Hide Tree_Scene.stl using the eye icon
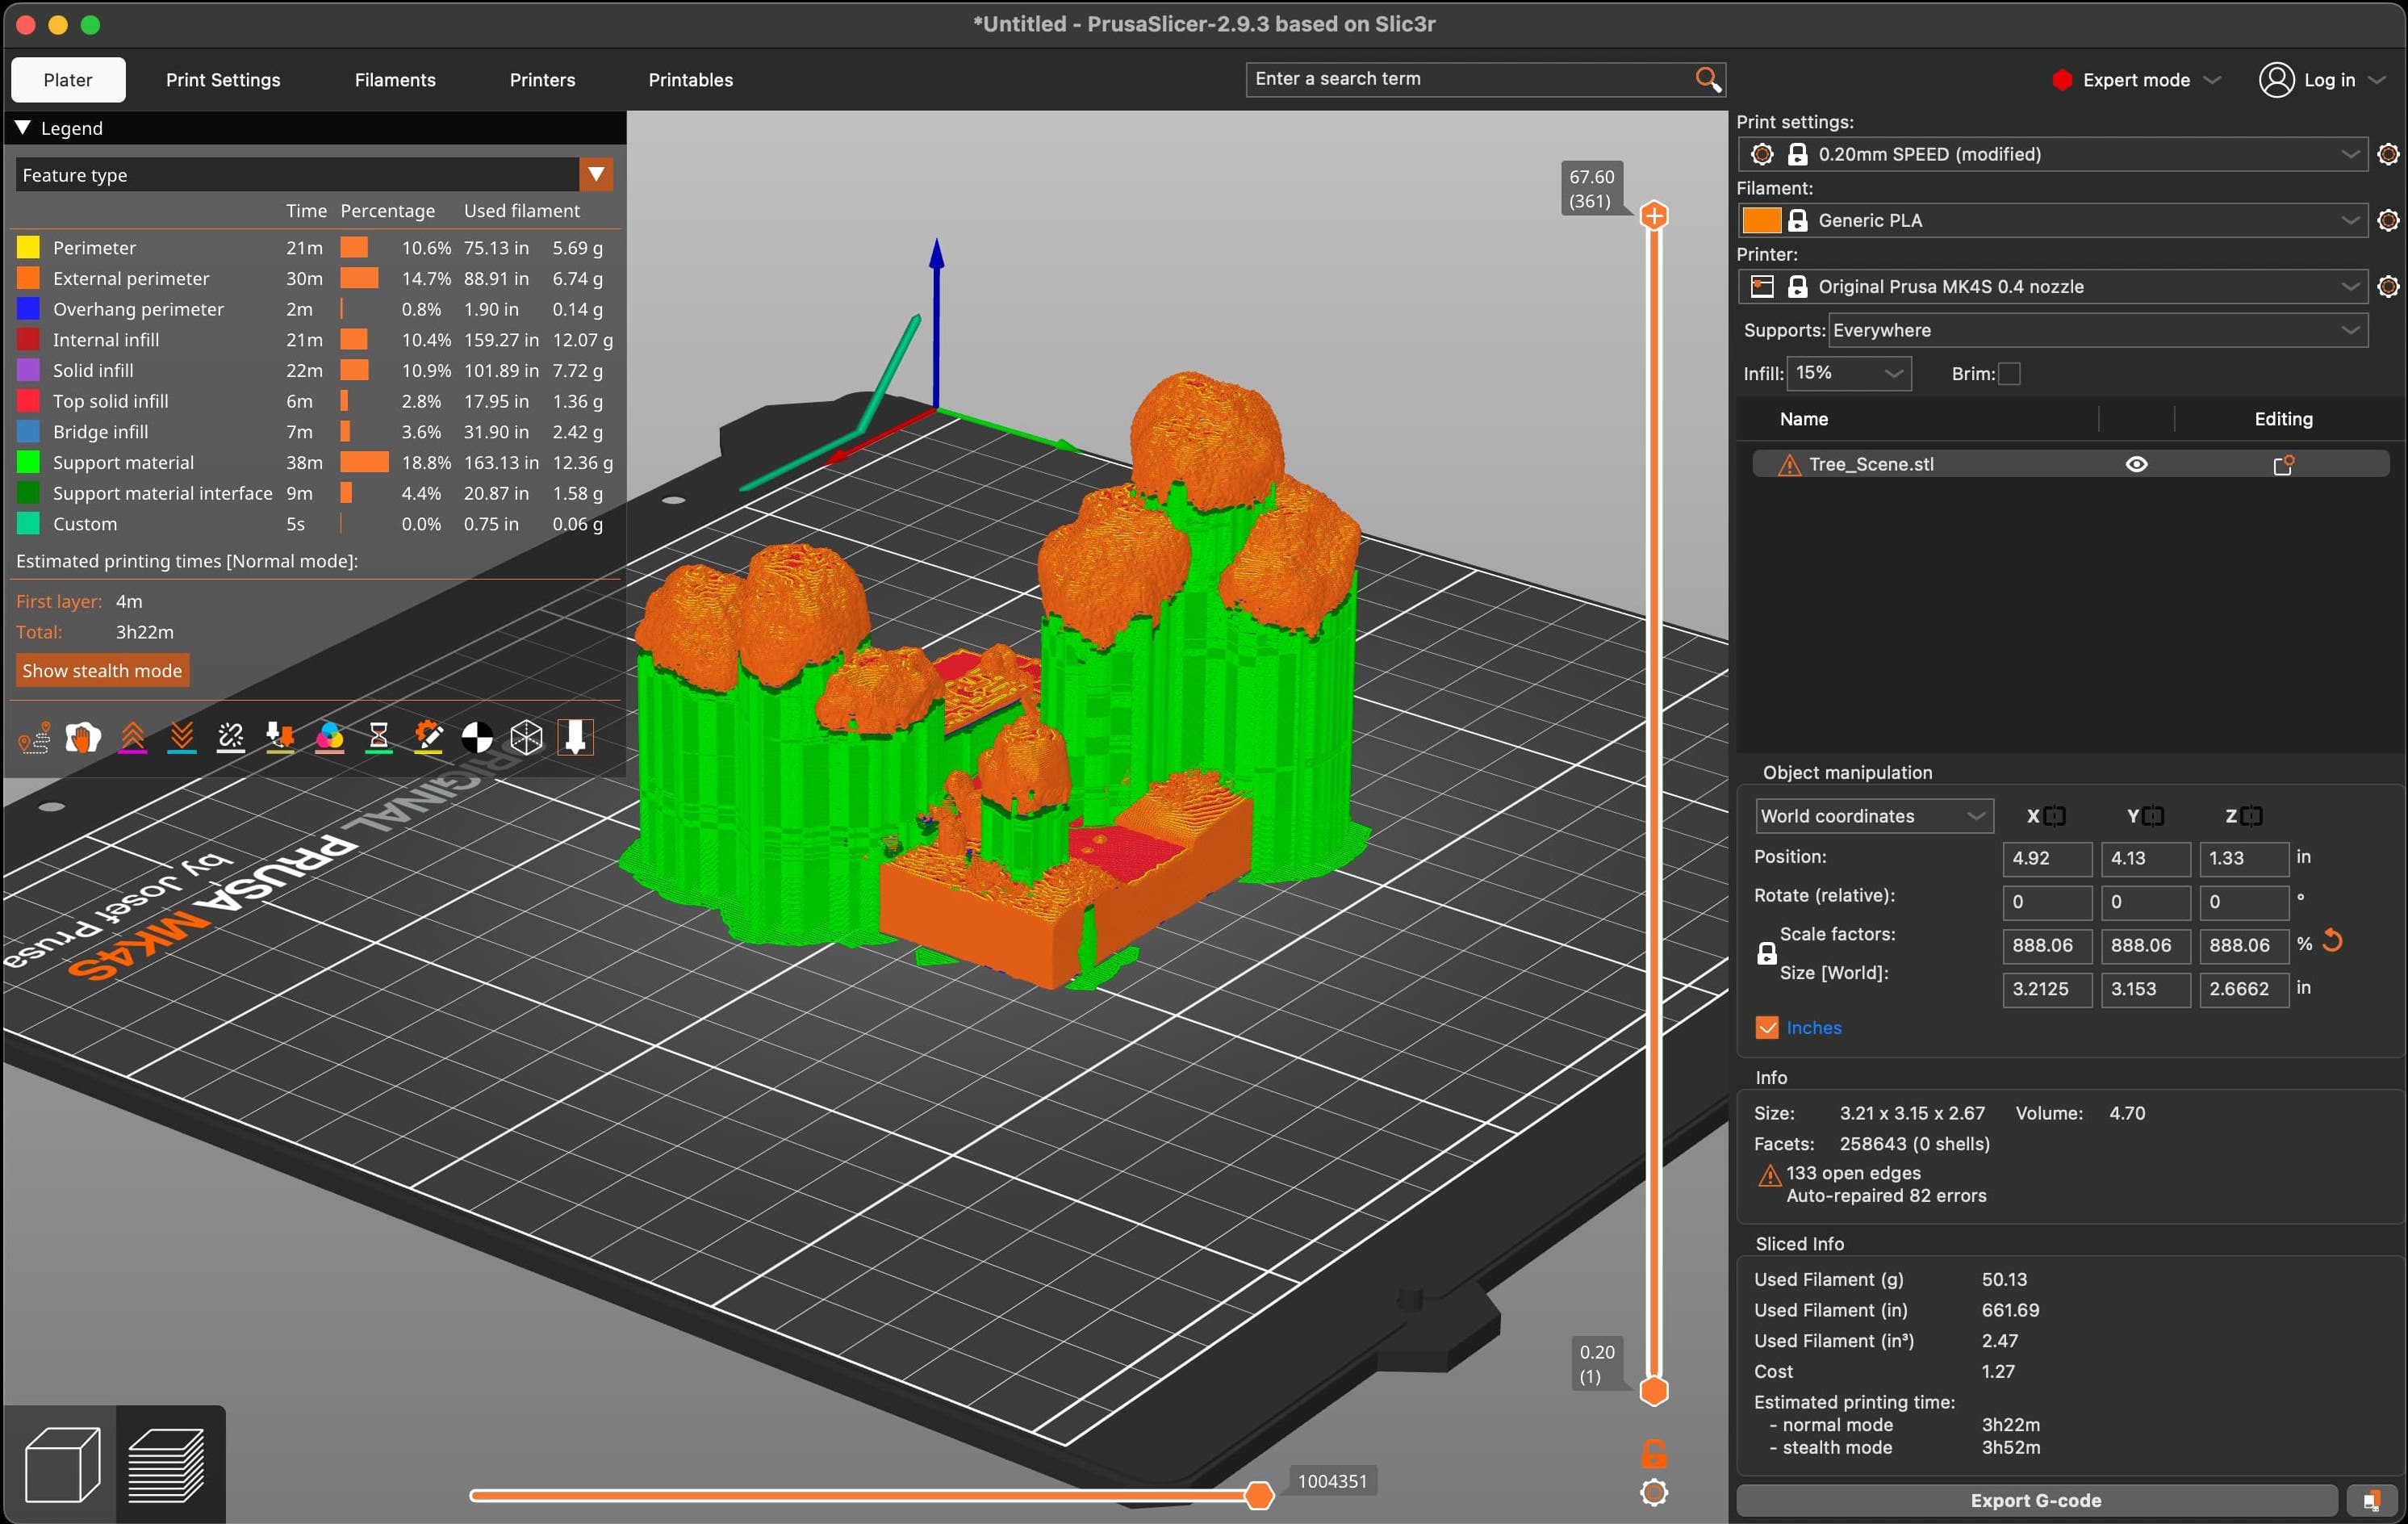This screenshot has width=2408, height=1524. coord(2136,464)
